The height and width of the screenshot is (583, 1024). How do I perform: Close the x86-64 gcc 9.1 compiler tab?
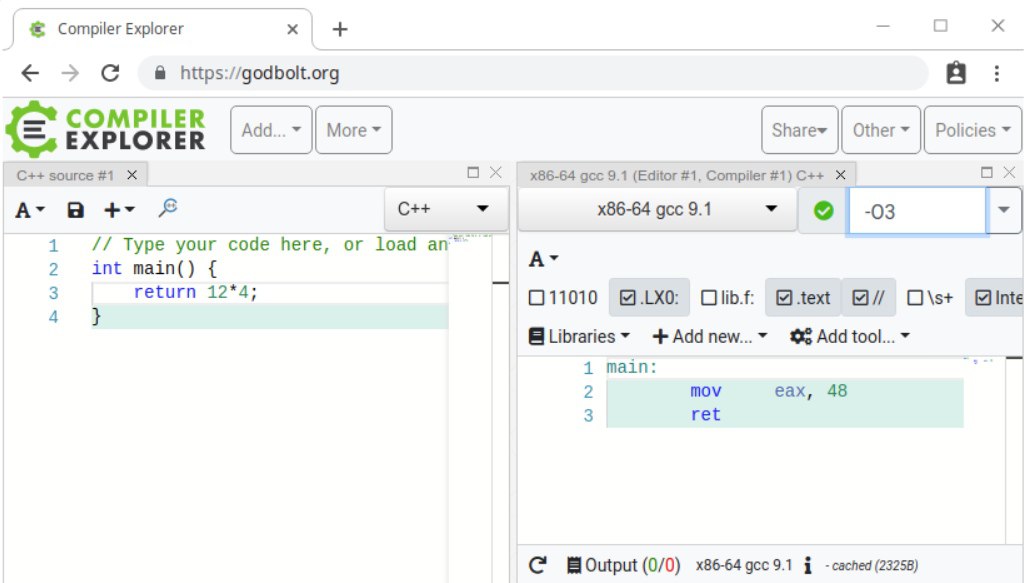coord(840,175)
